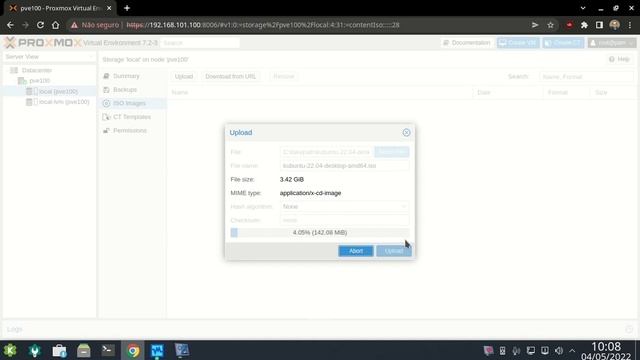The height and width of the screenshot is (360, 640).
Task: Click the Abort button in Upload dialog
Action: [356, 251]
